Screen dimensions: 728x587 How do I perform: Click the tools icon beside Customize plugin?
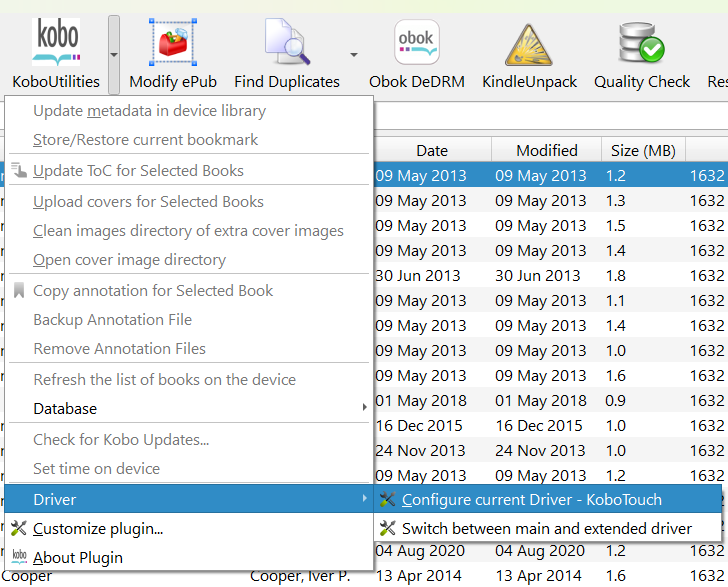pyautogui.click(x=19, y=528)
